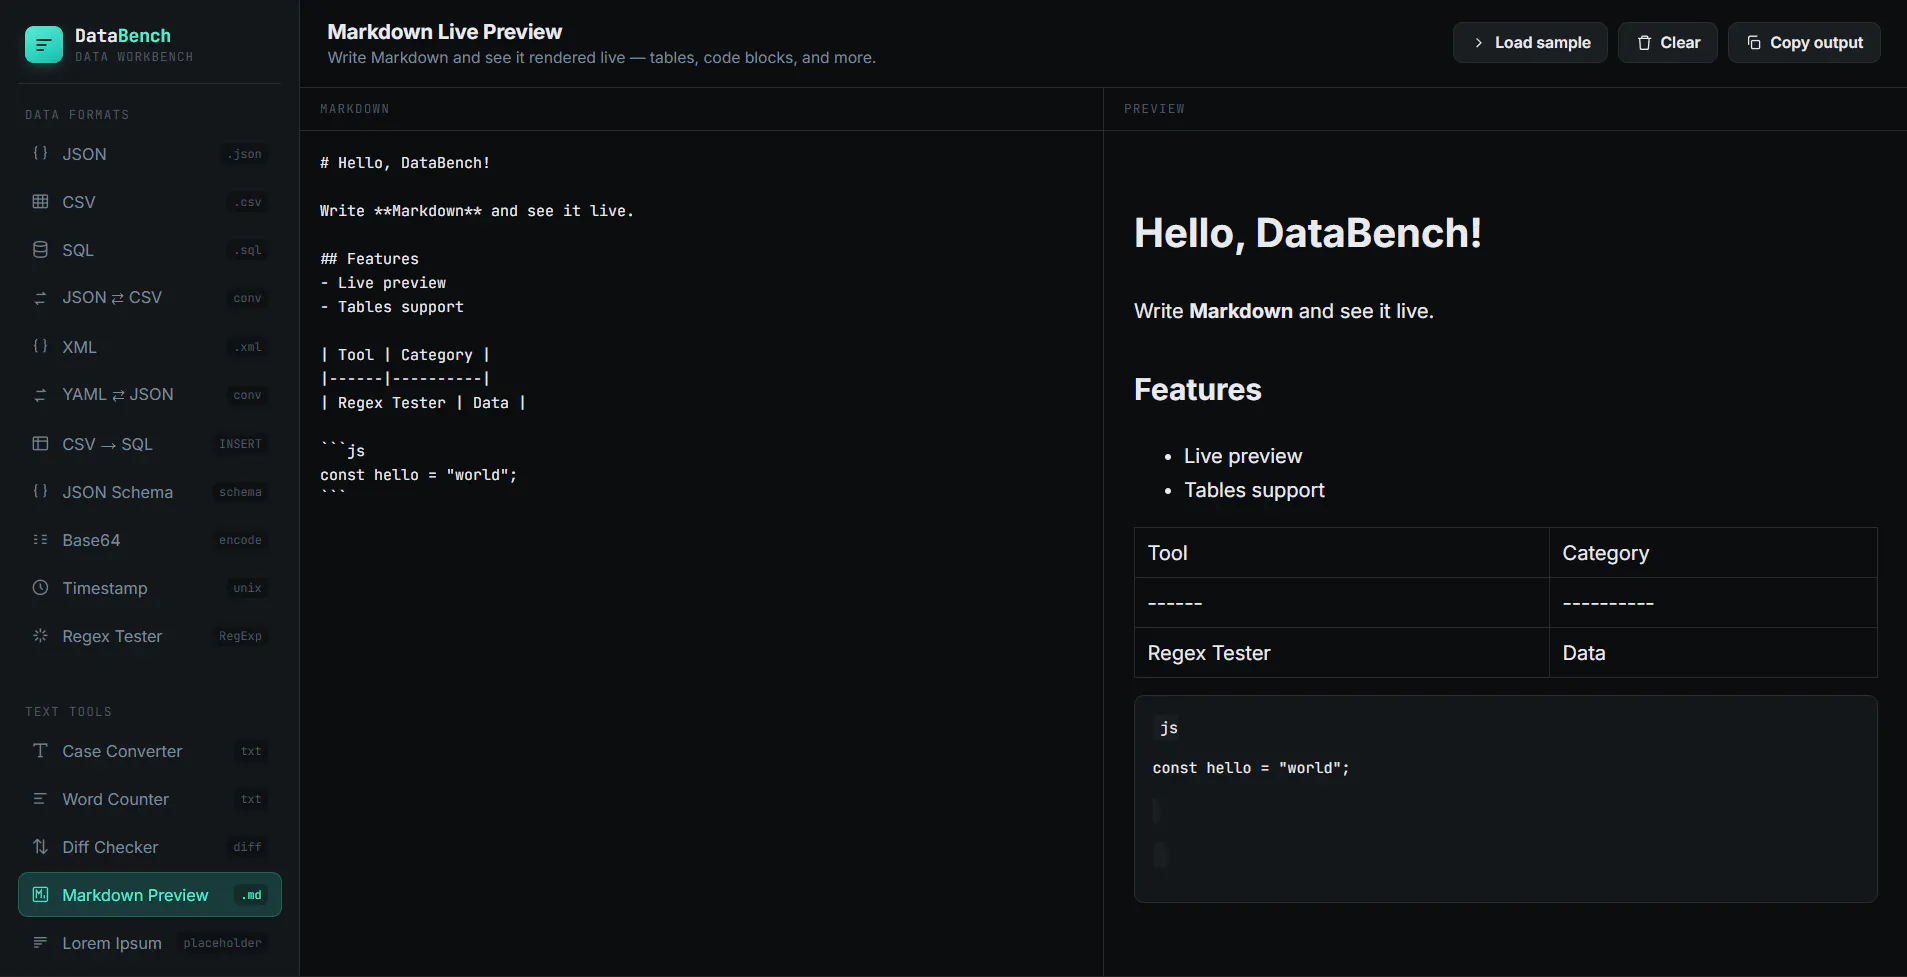Click the DataBench logo icon

44,44
